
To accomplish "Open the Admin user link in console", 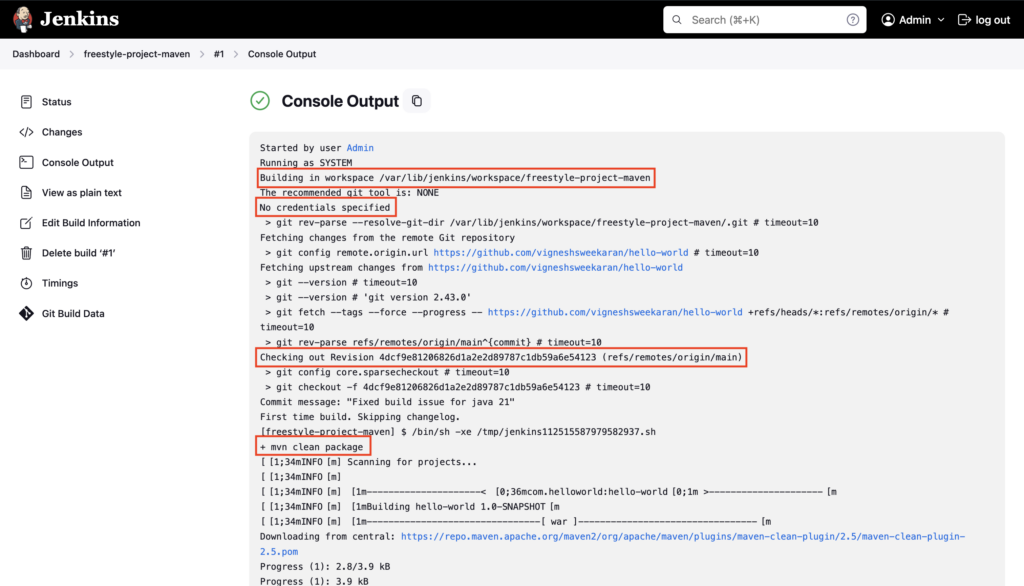I will point(360,148).
